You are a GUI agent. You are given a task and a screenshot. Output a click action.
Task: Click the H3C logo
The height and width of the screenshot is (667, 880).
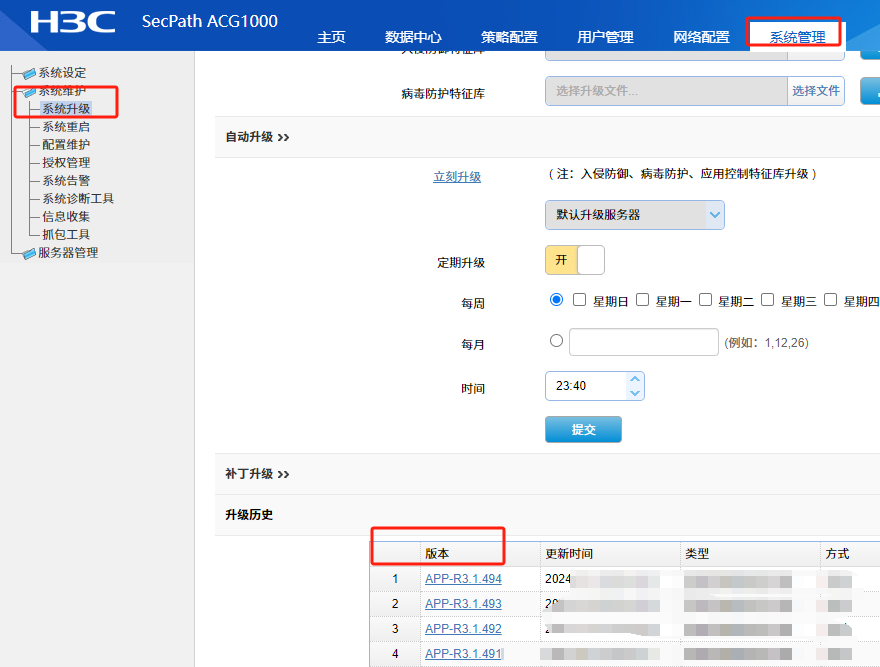coord(73,22)
